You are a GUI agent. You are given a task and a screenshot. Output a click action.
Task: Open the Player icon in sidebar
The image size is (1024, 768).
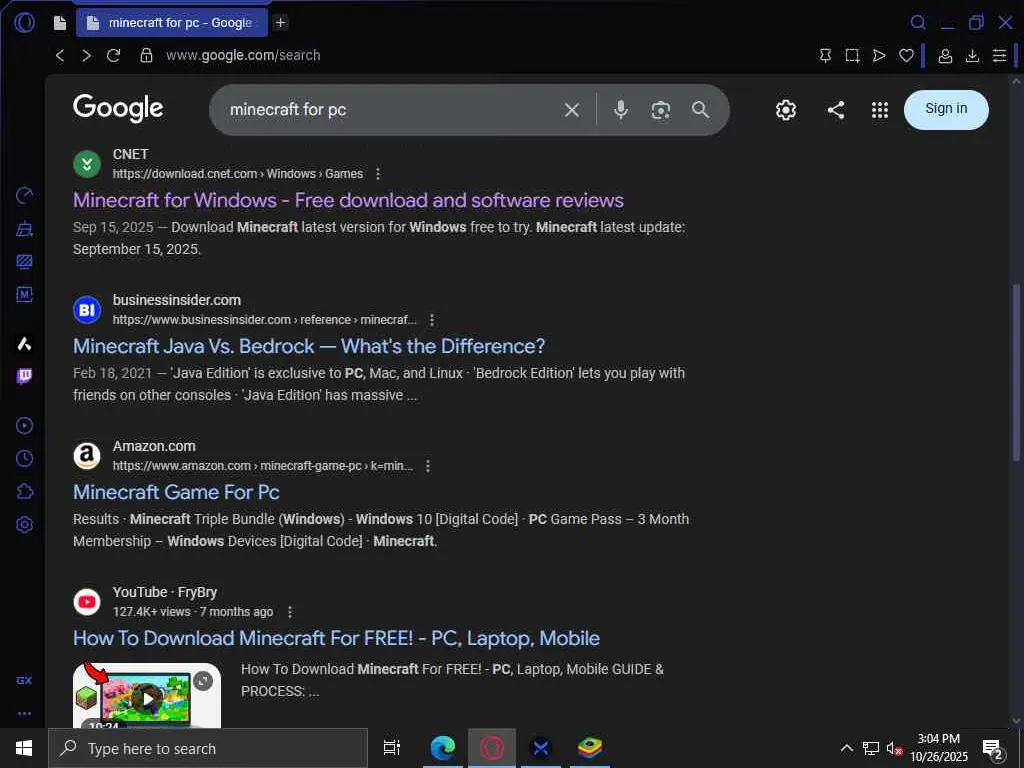click(24, 426)
